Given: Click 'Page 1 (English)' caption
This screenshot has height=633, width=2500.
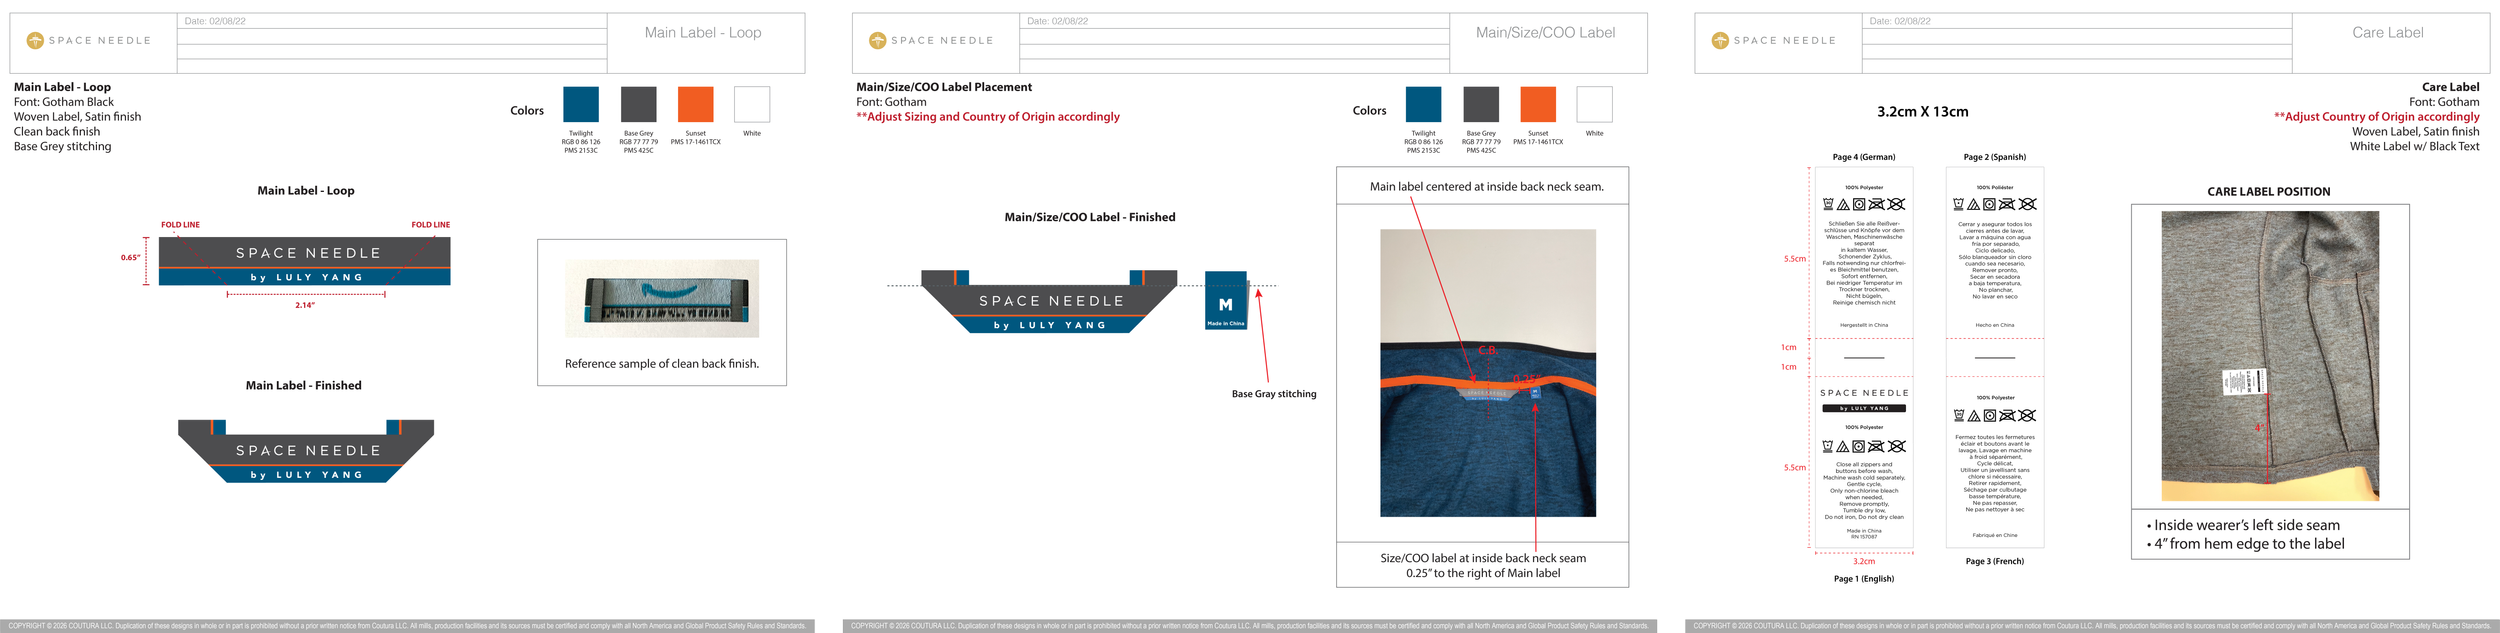Looking at the screenshot, I should pos(1864,579).
